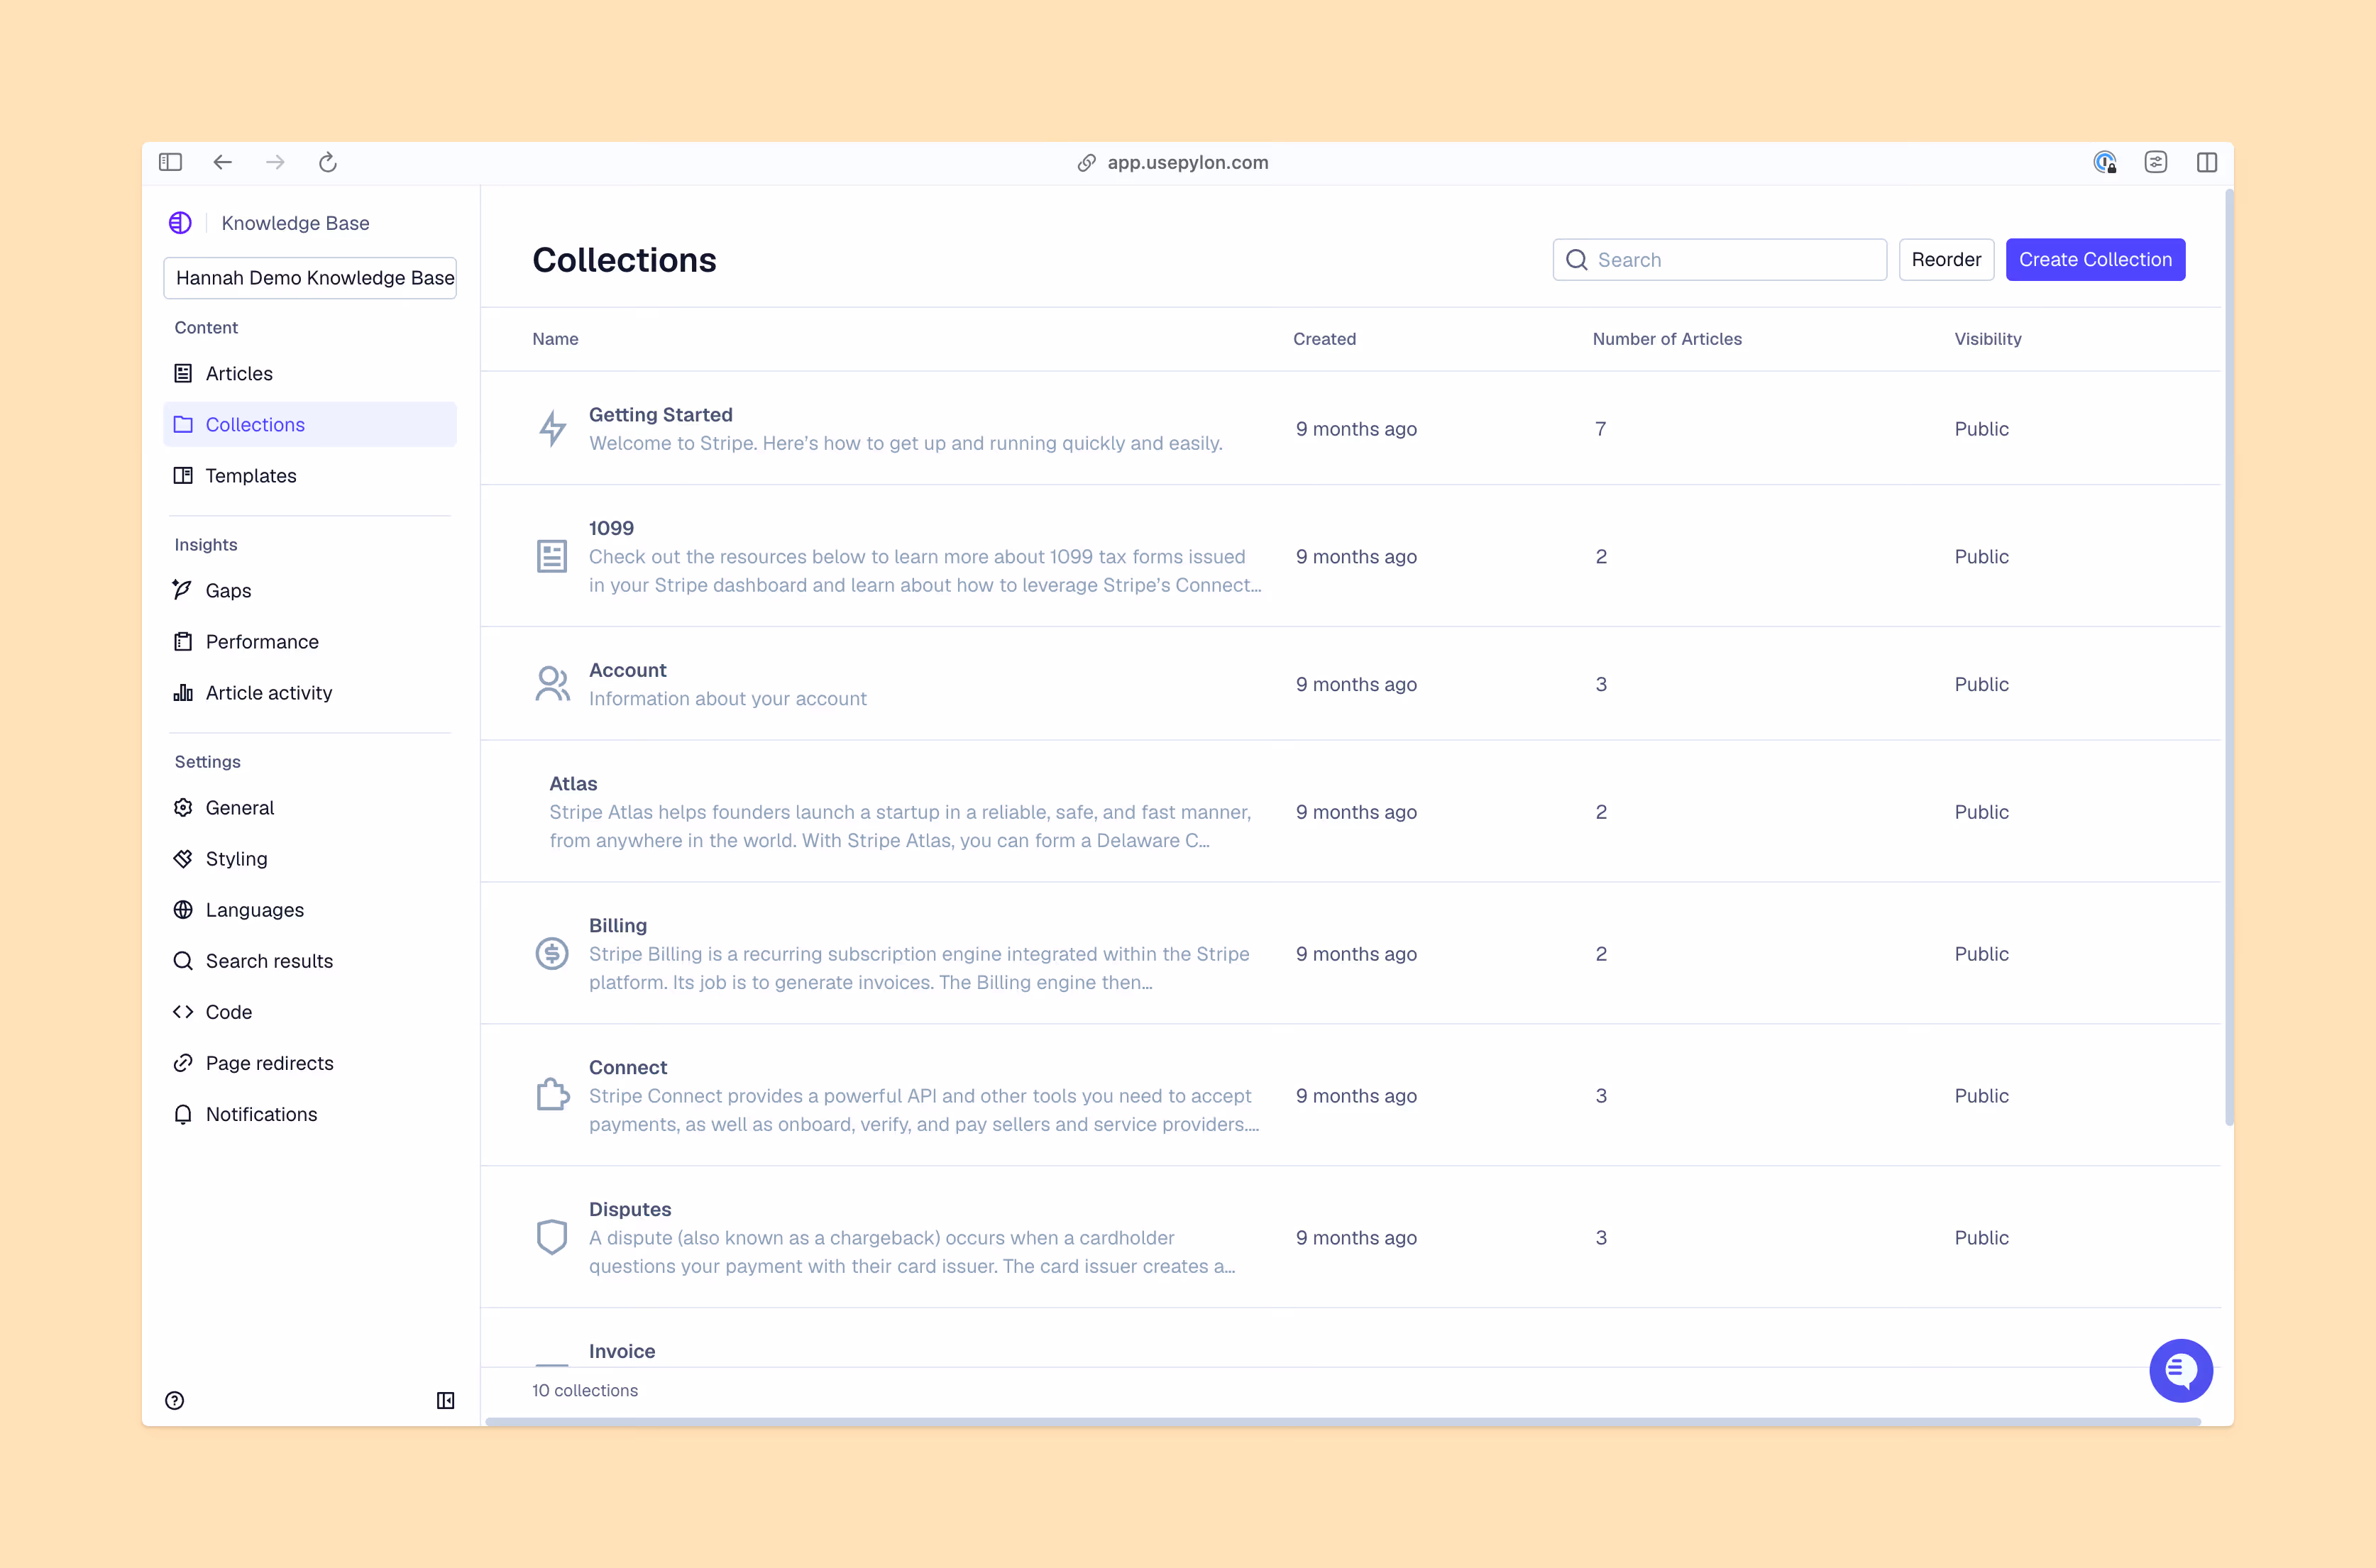Screen dimensions: 2376x1568
Task: Open Performance insights page
Action: 310,641
